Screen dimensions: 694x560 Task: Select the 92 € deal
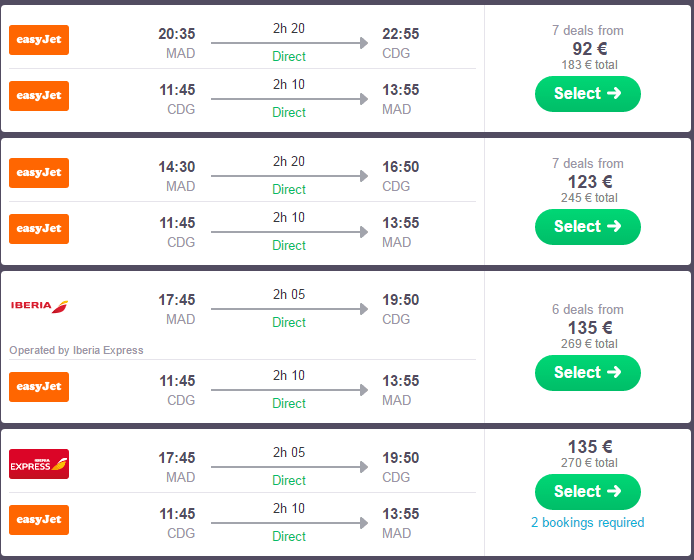click(588, 94)
